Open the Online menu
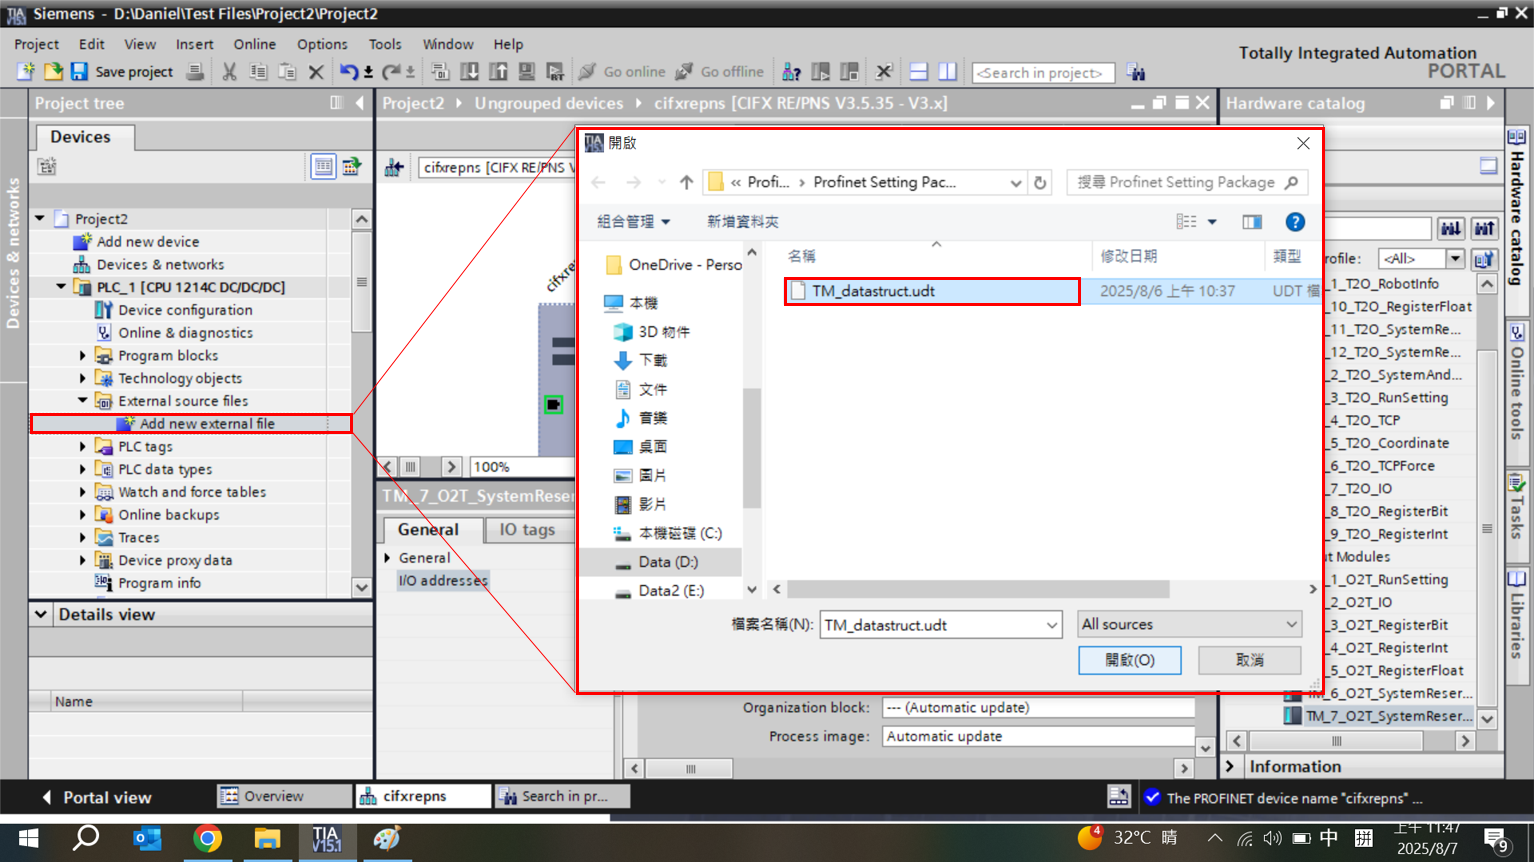 pos(255,44)
